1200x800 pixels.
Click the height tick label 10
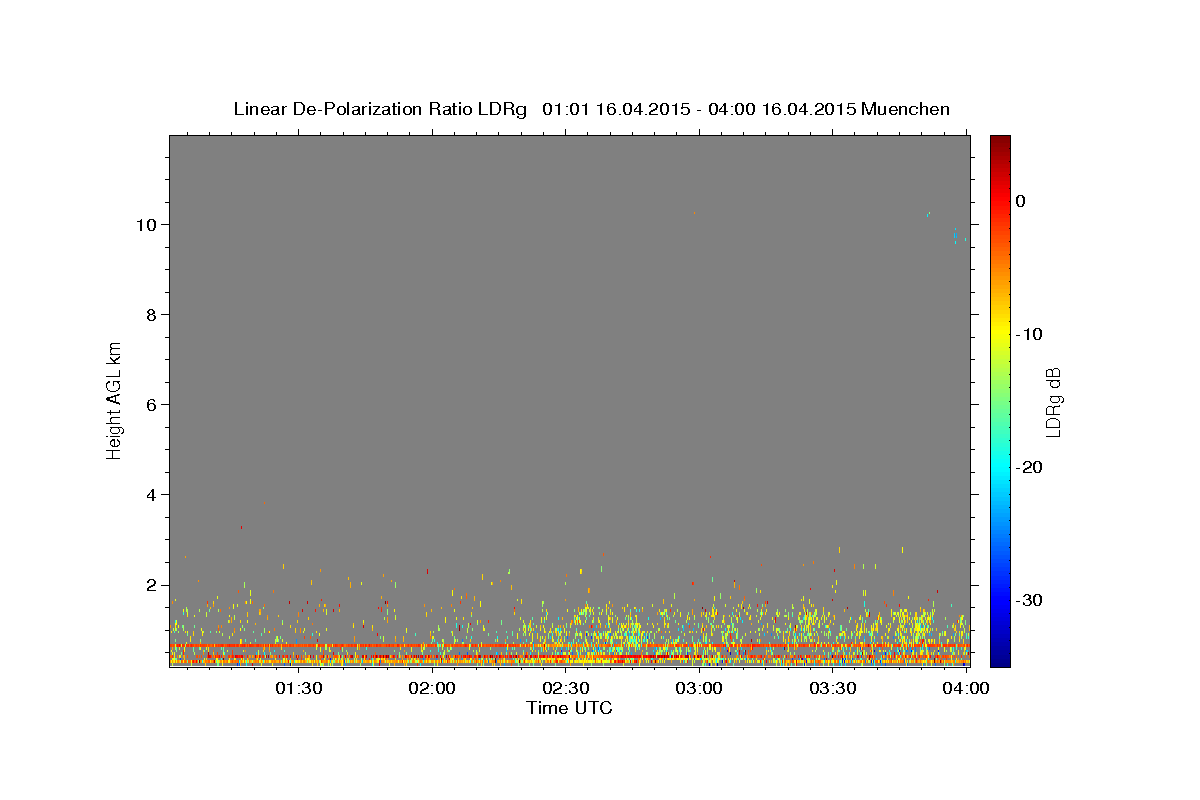[x=148, y=224]
